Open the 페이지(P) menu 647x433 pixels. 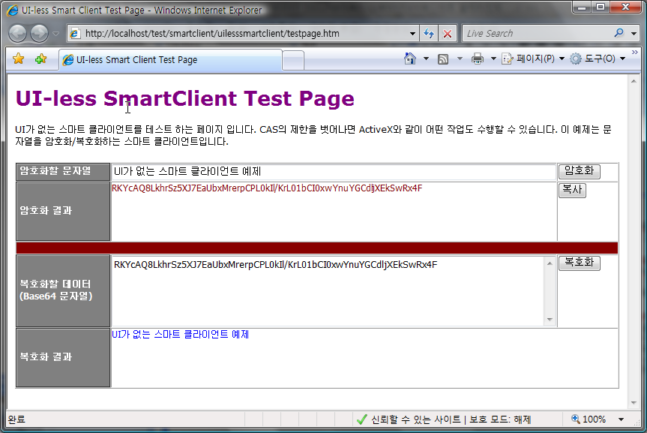[x=533, y=59]
